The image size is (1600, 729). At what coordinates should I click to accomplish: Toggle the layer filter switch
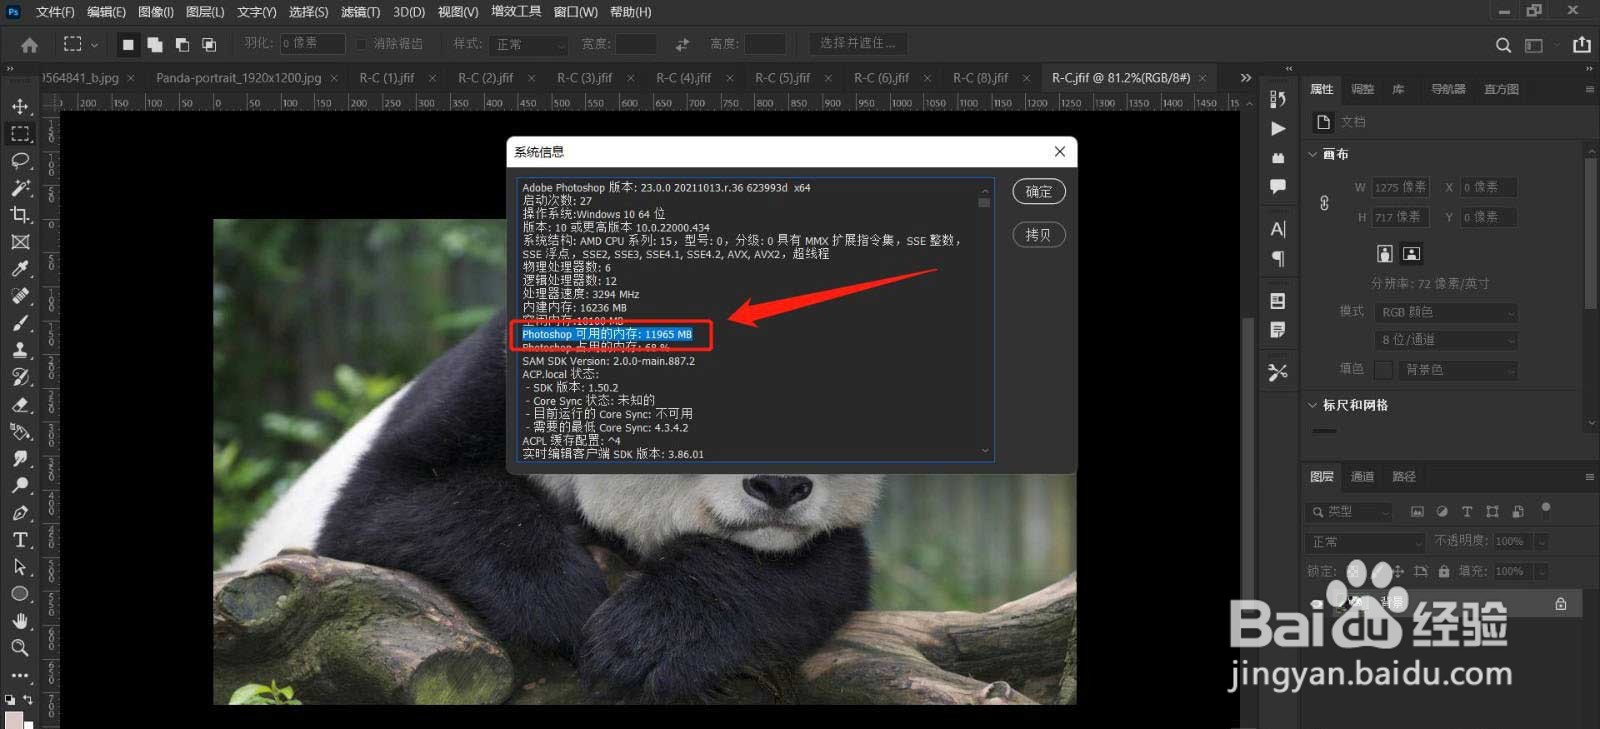1545,510
